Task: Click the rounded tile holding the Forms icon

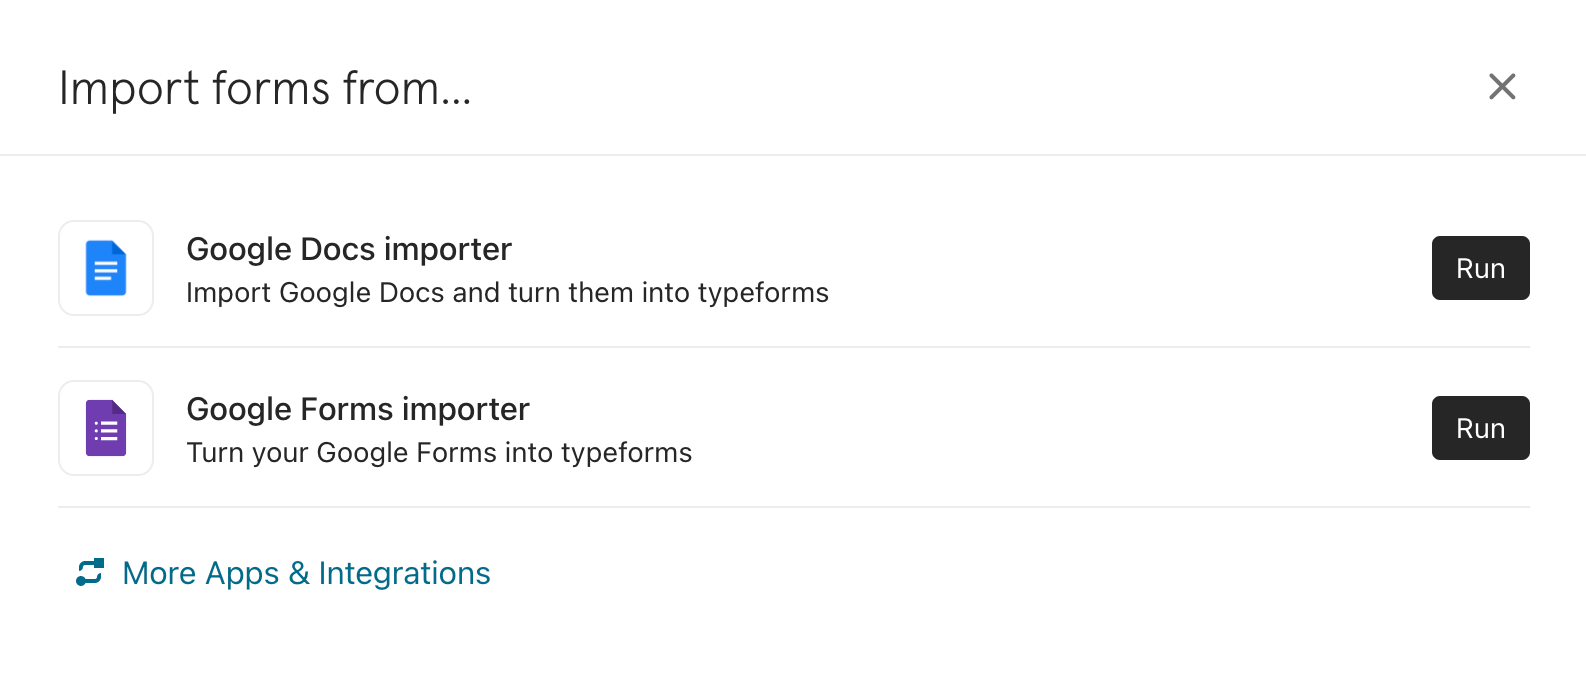Action: click(106, 428)
